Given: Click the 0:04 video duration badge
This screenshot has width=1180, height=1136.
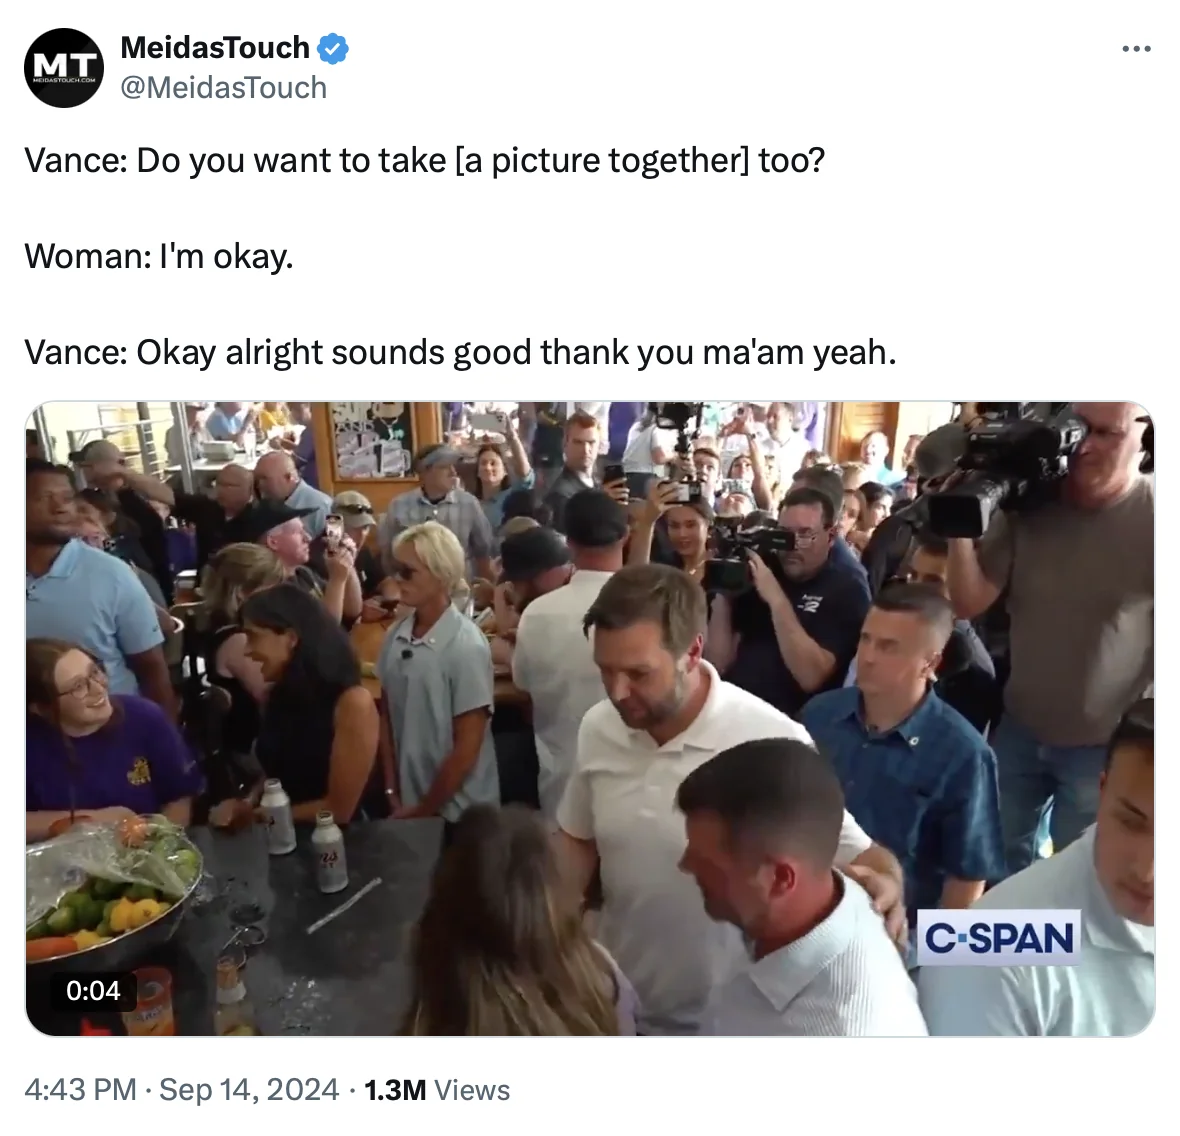Looking at the screenshot, I should (93, 990).
